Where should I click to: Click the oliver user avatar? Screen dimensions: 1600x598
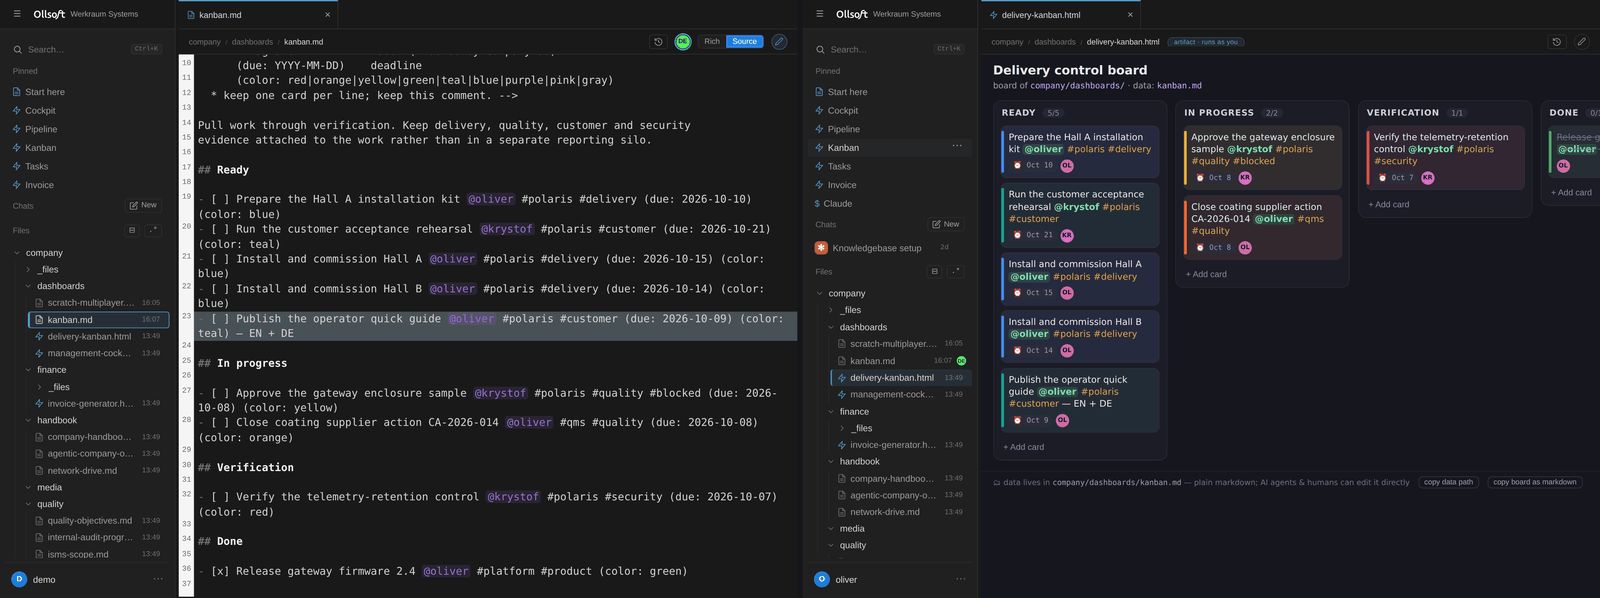(x=822, y=579)
